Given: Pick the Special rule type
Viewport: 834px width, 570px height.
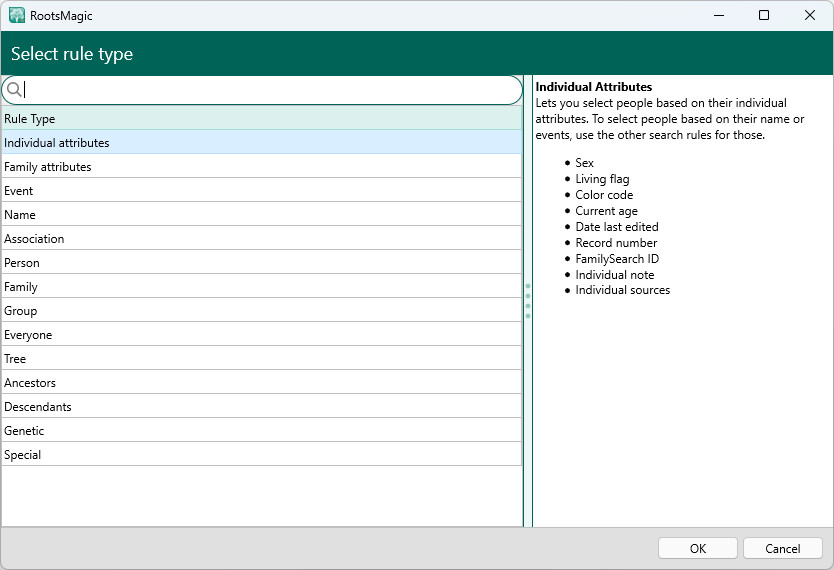Looking at the screenshot, I should 262,455.
